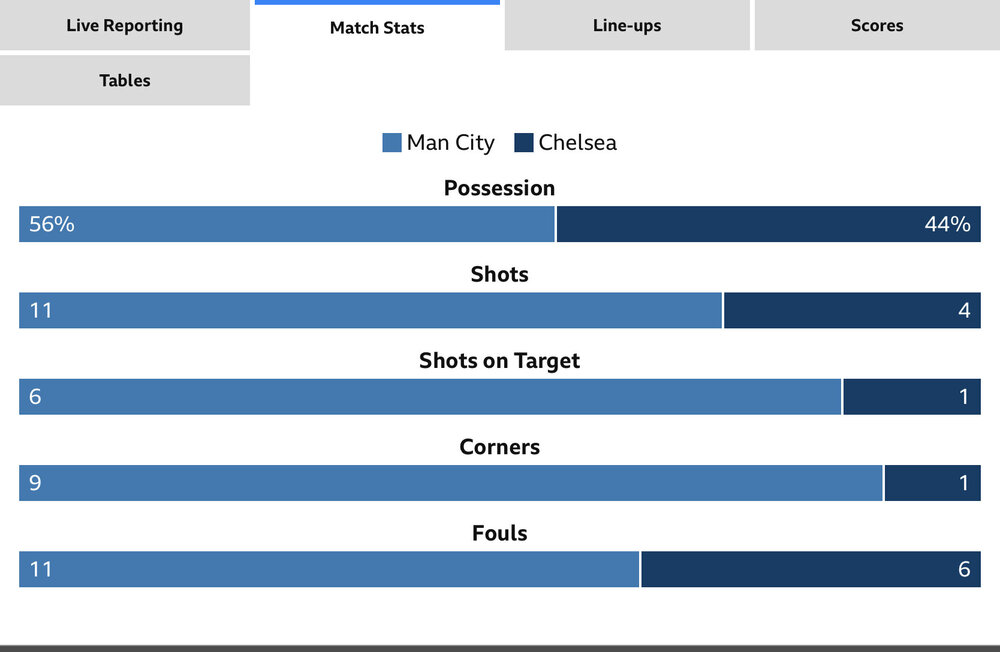Select Man City's 11 shots bar

[x=370, y=310]
